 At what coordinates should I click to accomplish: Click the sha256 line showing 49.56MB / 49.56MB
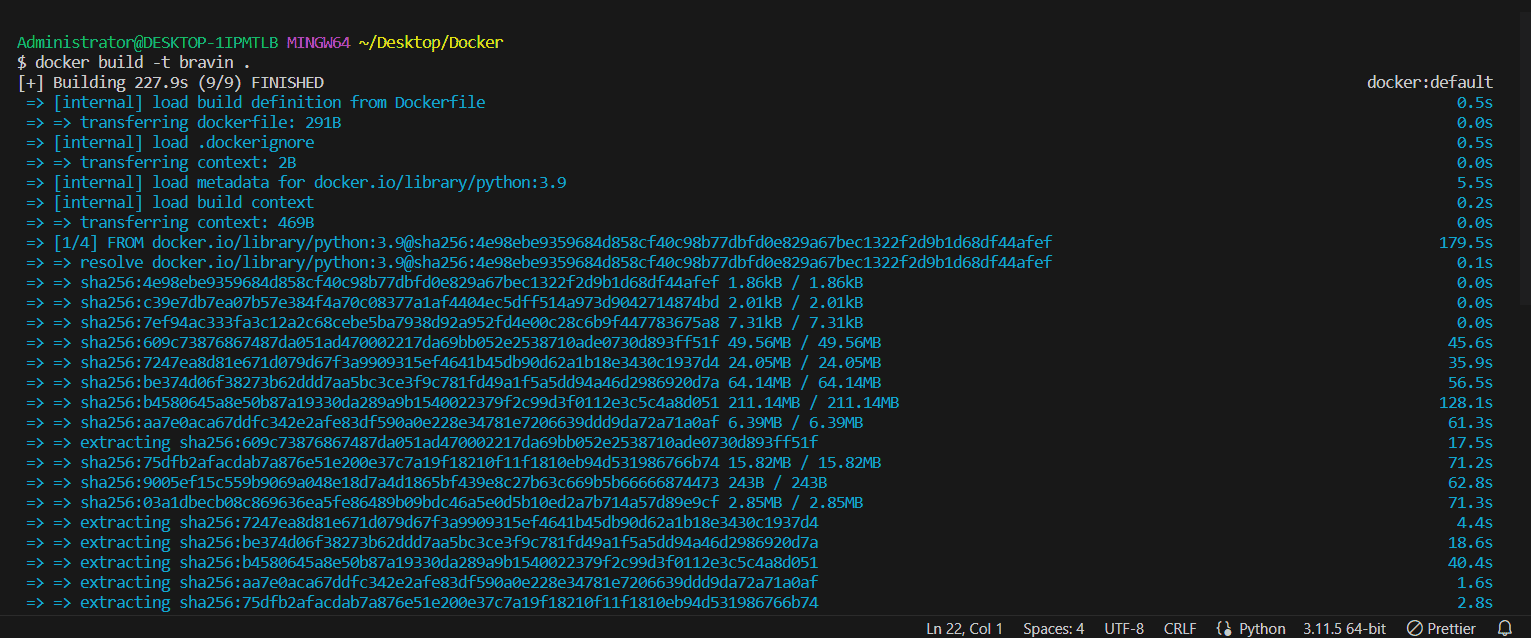pos(454,342)
